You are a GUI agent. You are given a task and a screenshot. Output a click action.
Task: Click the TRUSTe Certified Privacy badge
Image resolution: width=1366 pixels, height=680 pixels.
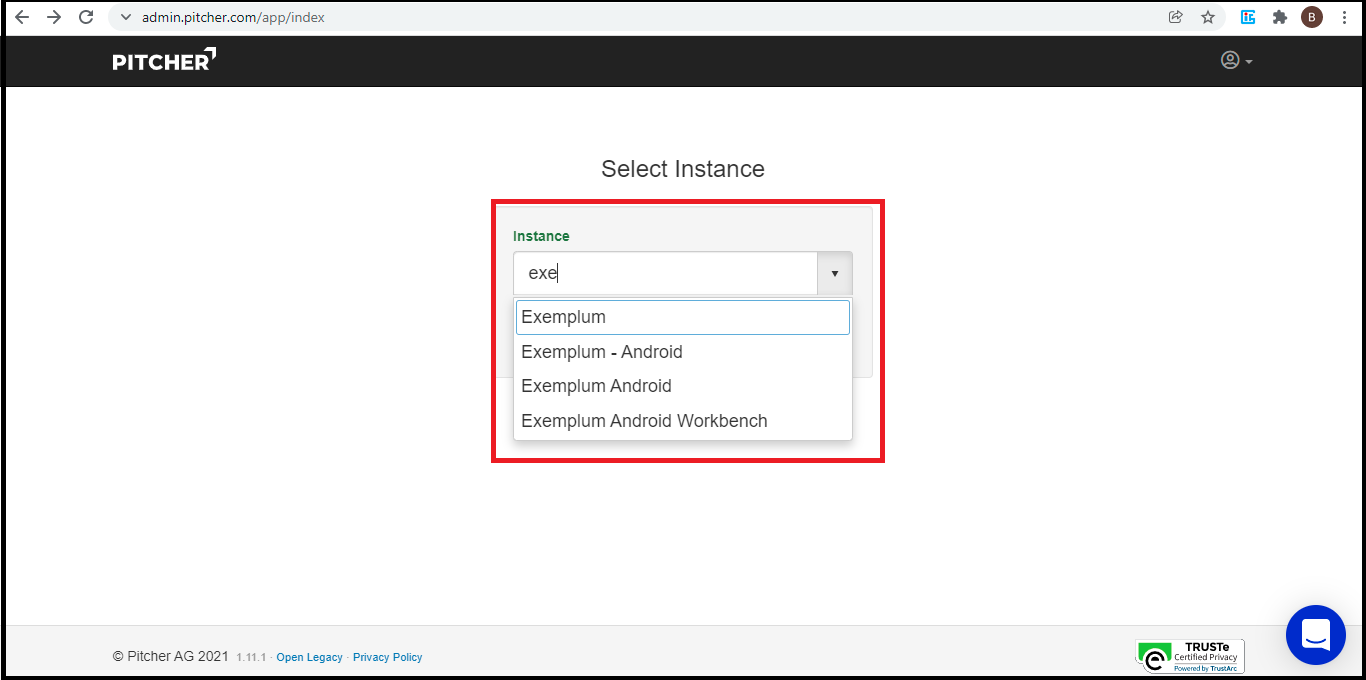(x=1190, y=656)
